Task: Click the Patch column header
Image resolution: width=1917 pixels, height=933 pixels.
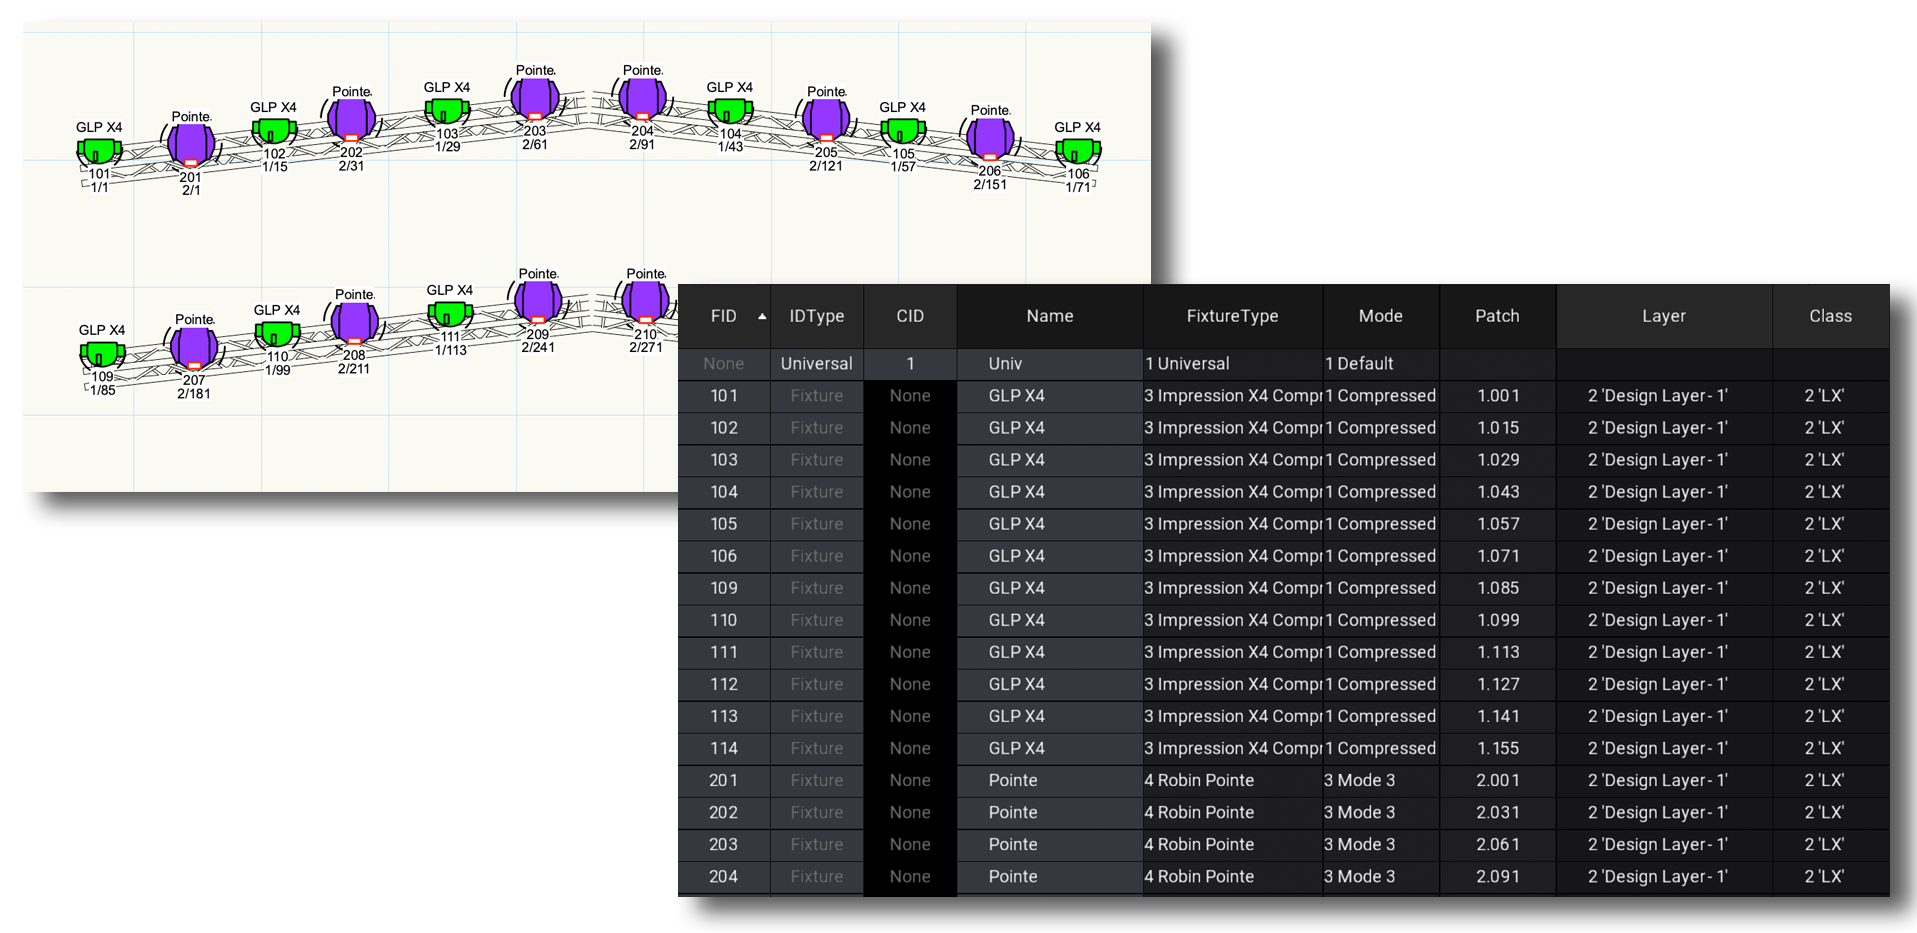Action: (x=1498, y=316)
